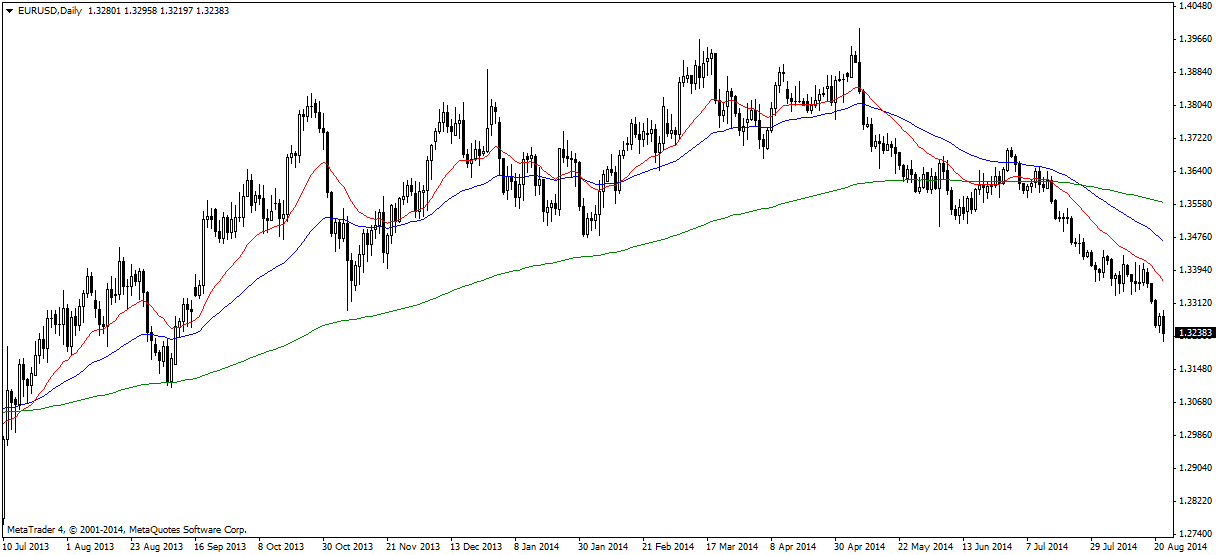This screenshot has width=1216, height=555.
Task: Click the 30 Apr 2014 date label
Action: [859, 547]
